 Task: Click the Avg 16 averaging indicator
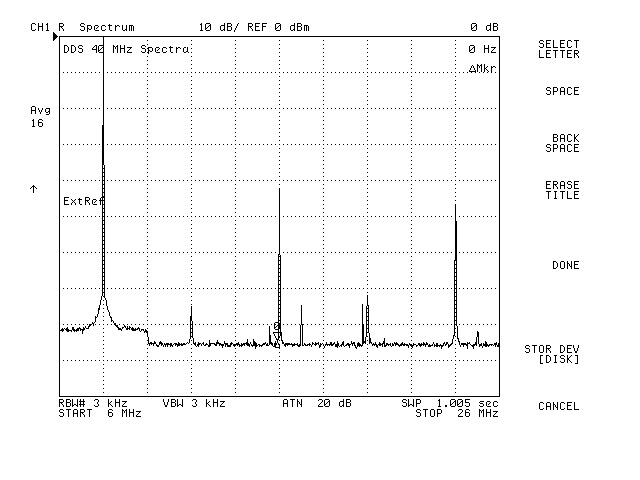tap(39, 116)
